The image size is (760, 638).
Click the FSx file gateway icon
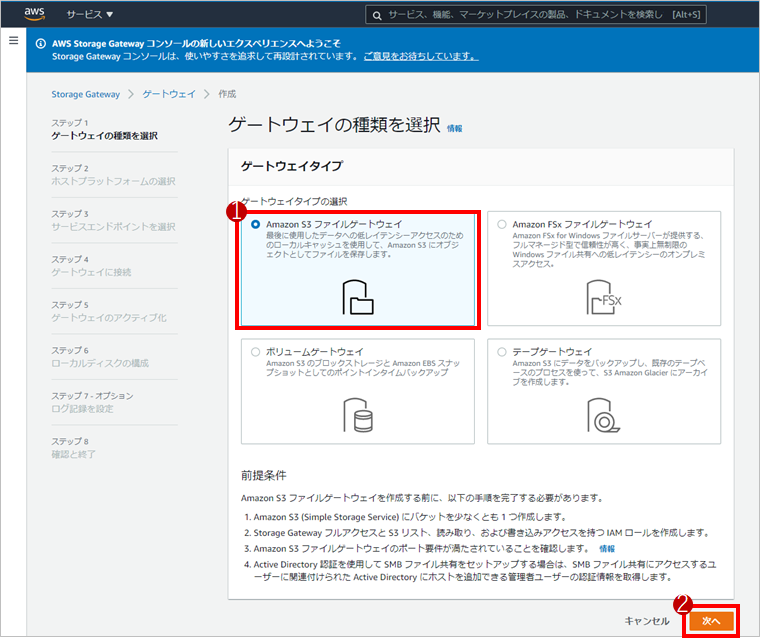[x=603, y=297]
